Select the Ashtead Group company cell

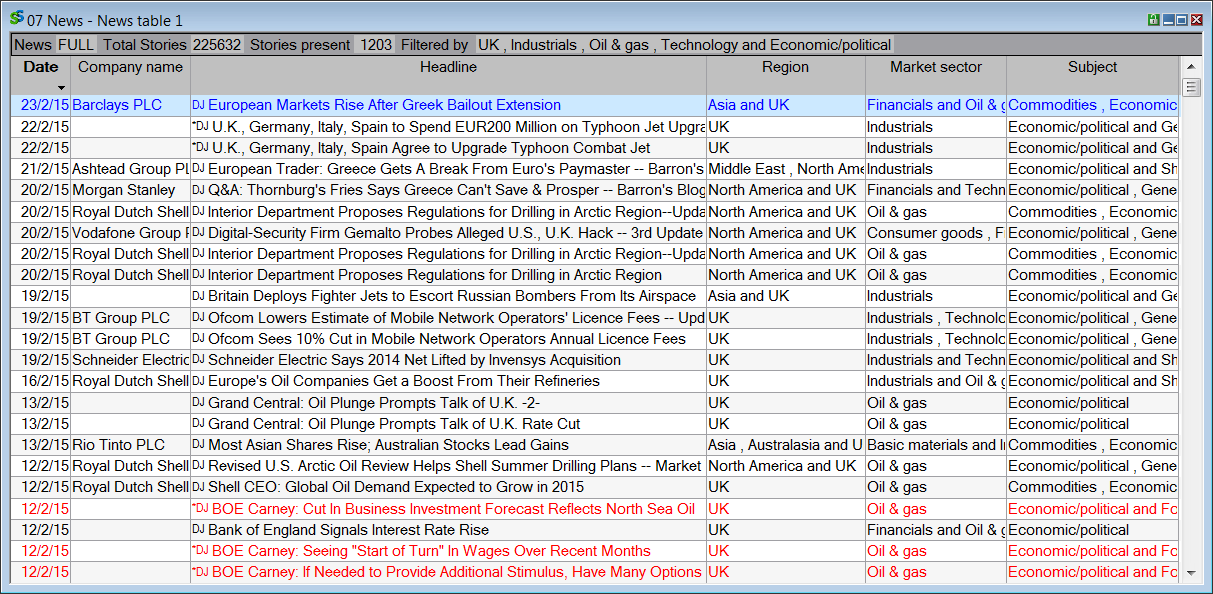coord(130,169)
